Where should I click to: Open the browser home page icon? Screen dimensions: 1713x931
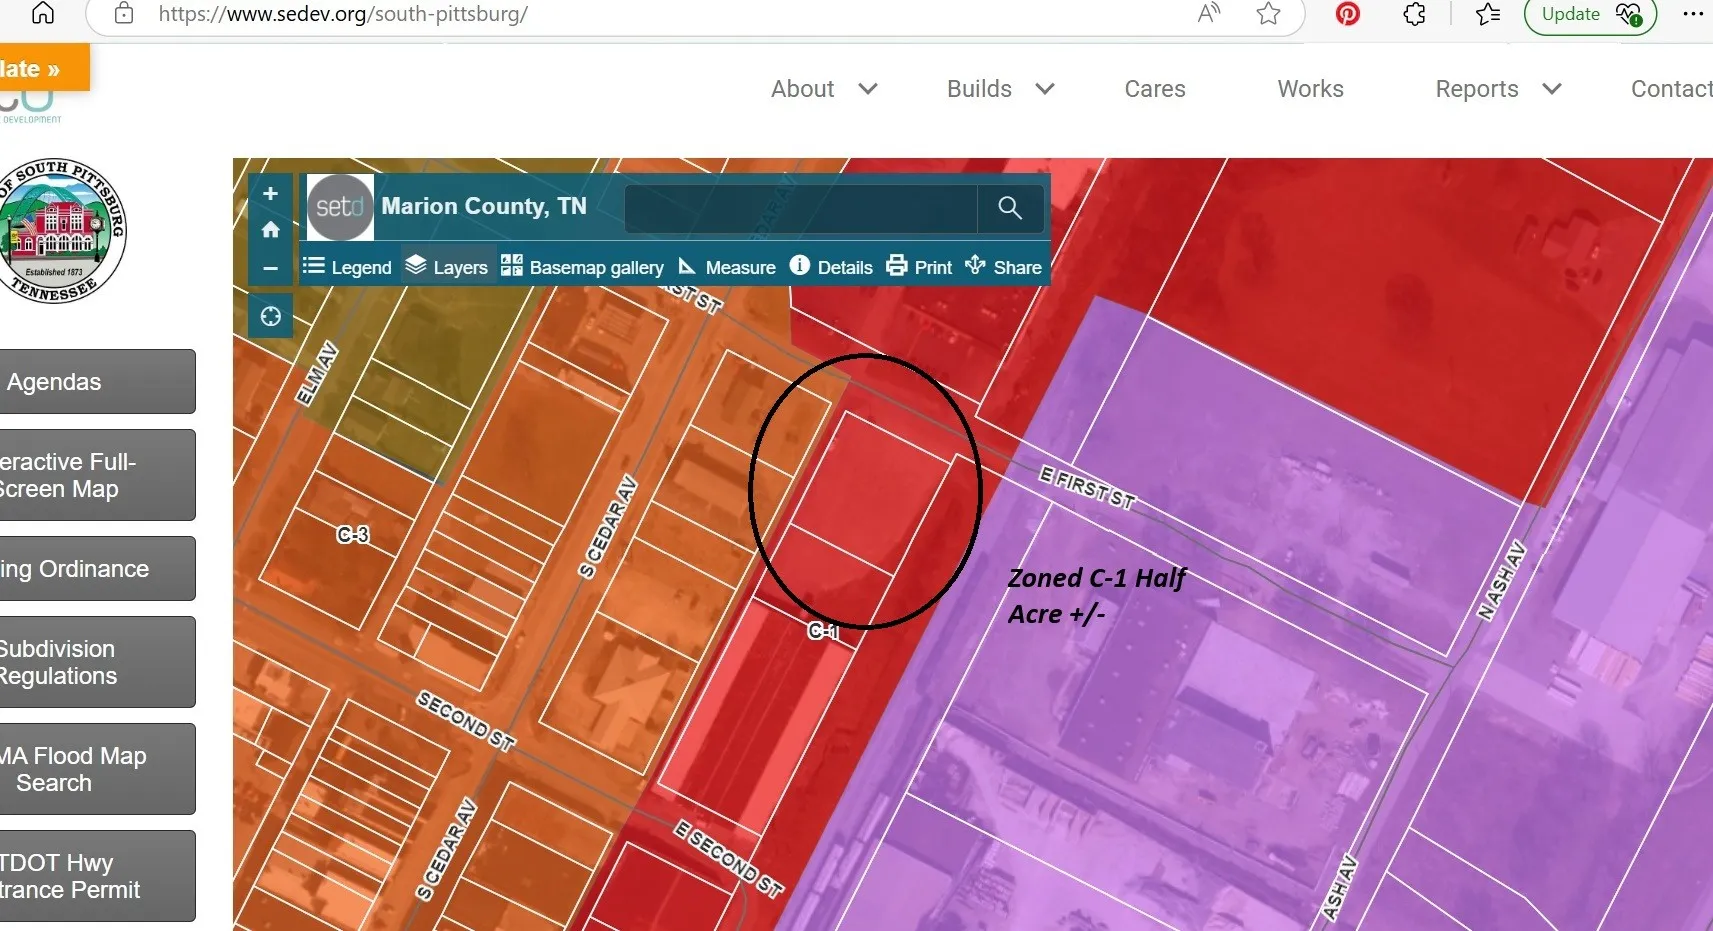tap(43, 13)
